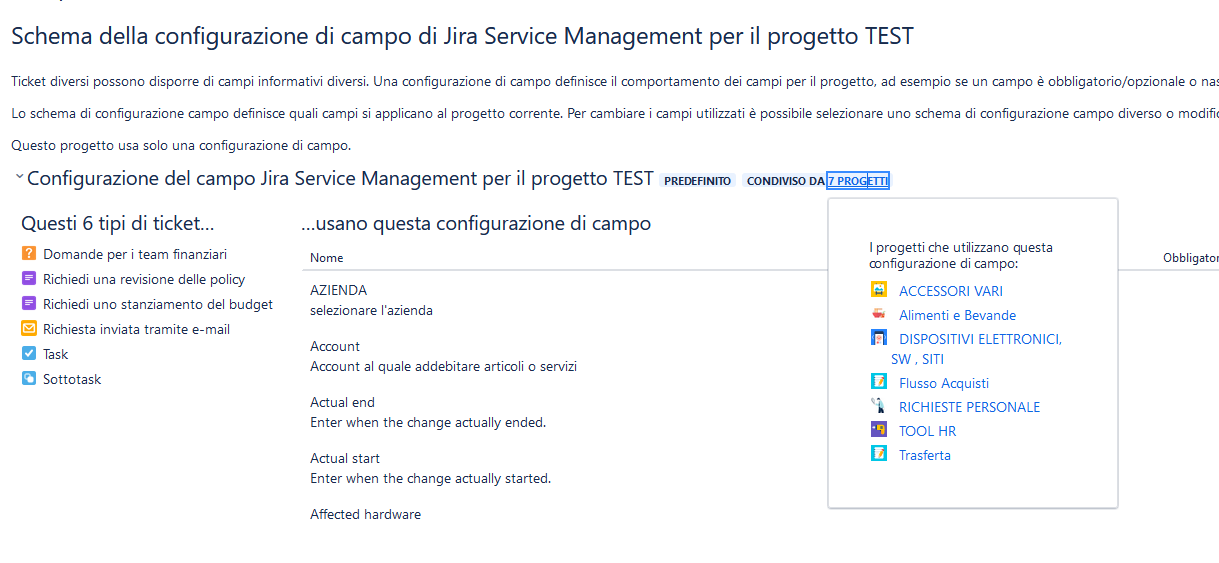Open the Flusso Acquisti project link
Image resolution: width=1219 pixels, height=563 pixels.
click(x=943, y=383)
